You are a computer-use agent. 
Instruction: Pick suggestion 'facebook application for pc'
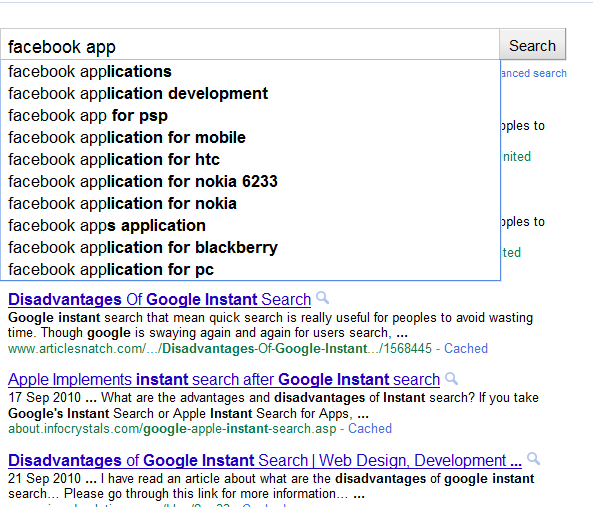pyautogui.click(x=250, y=269)
